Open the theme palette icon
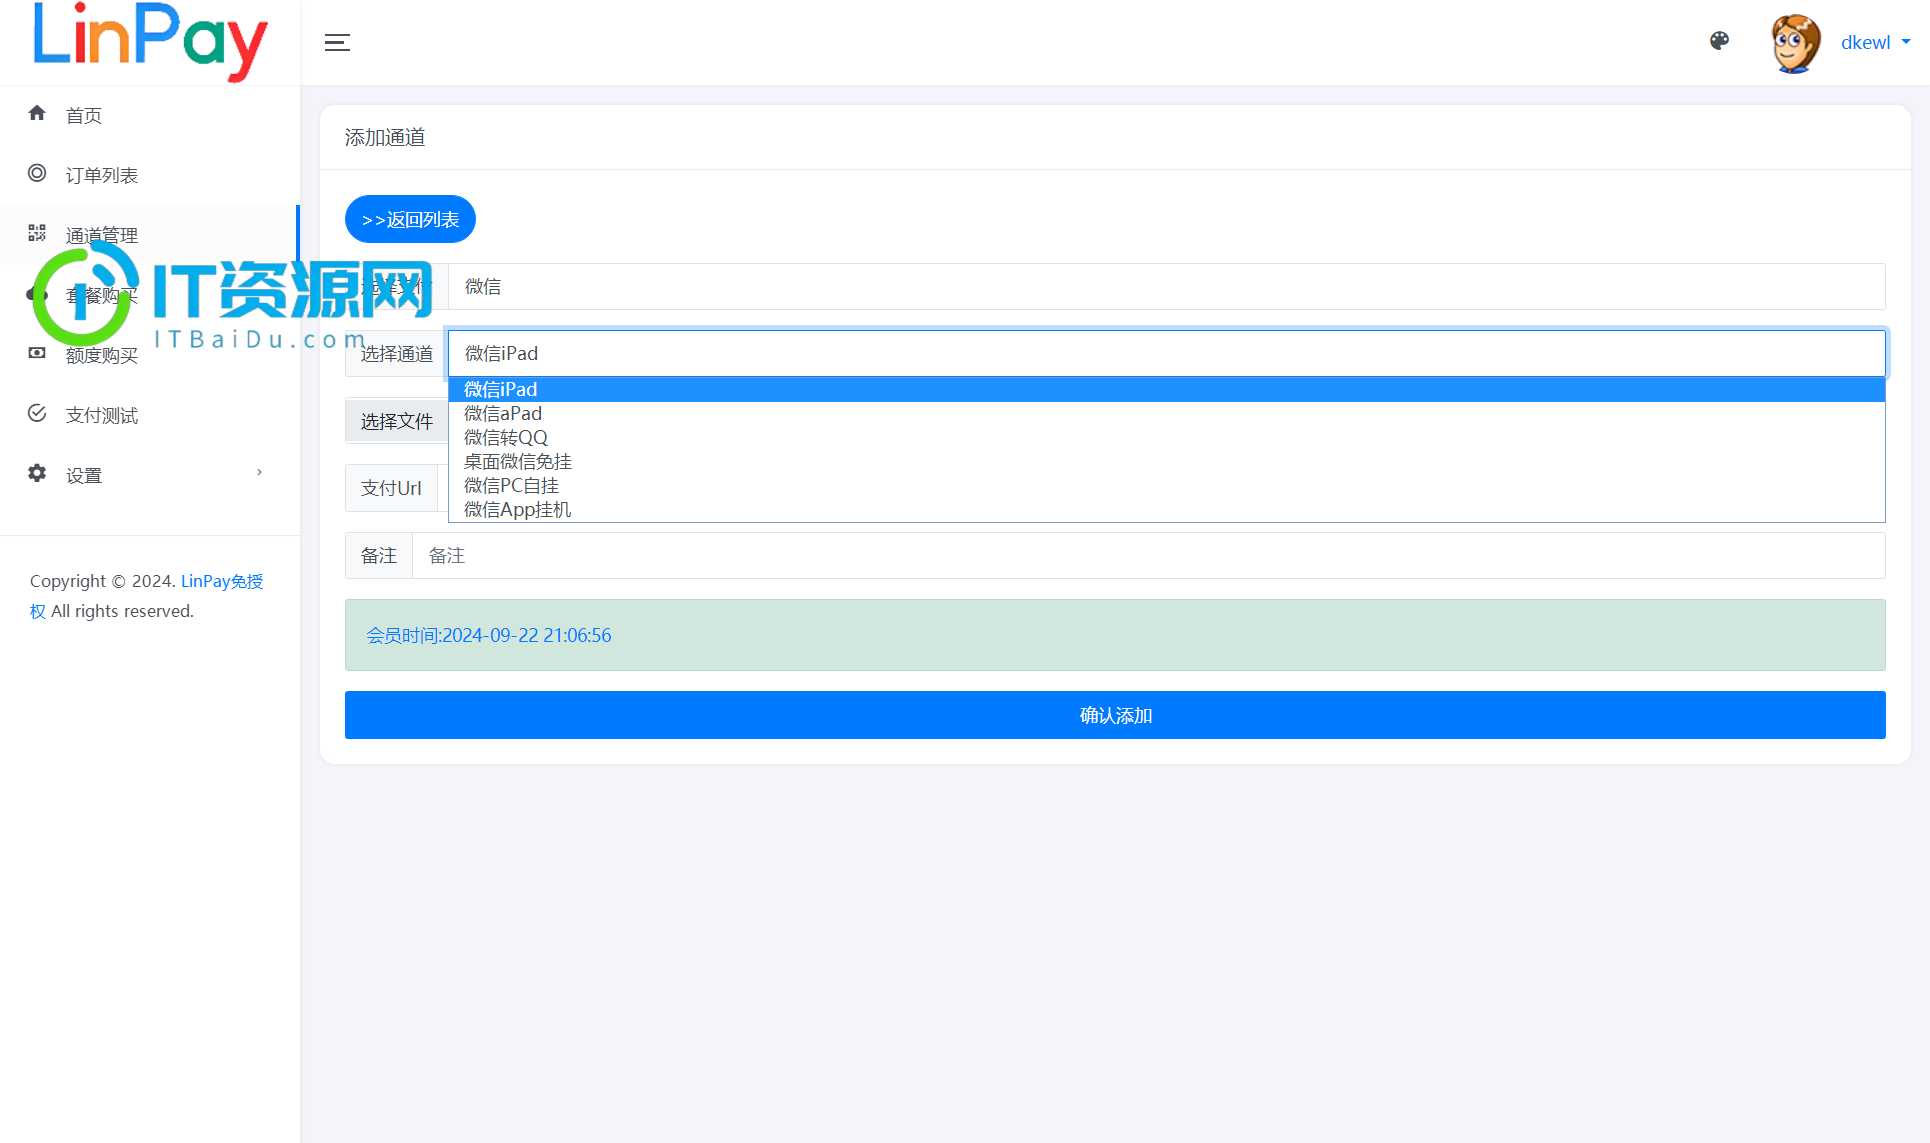Image resolution: width=1930 pixels, height=1143 pixels. tap(1719, 41)
